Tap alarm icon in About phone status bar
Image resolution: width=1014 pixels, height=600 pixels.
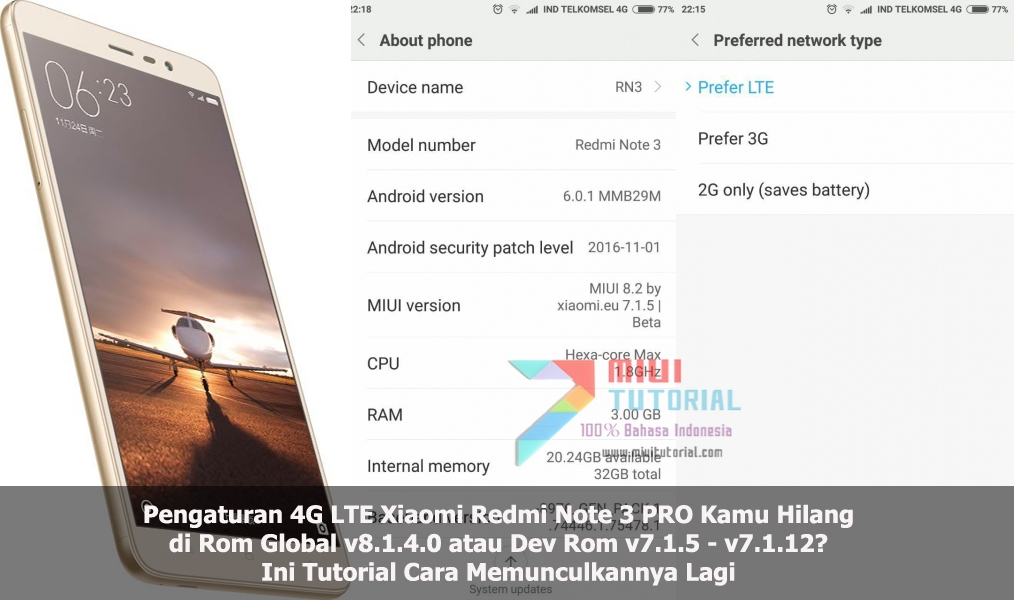coord(497,9)
